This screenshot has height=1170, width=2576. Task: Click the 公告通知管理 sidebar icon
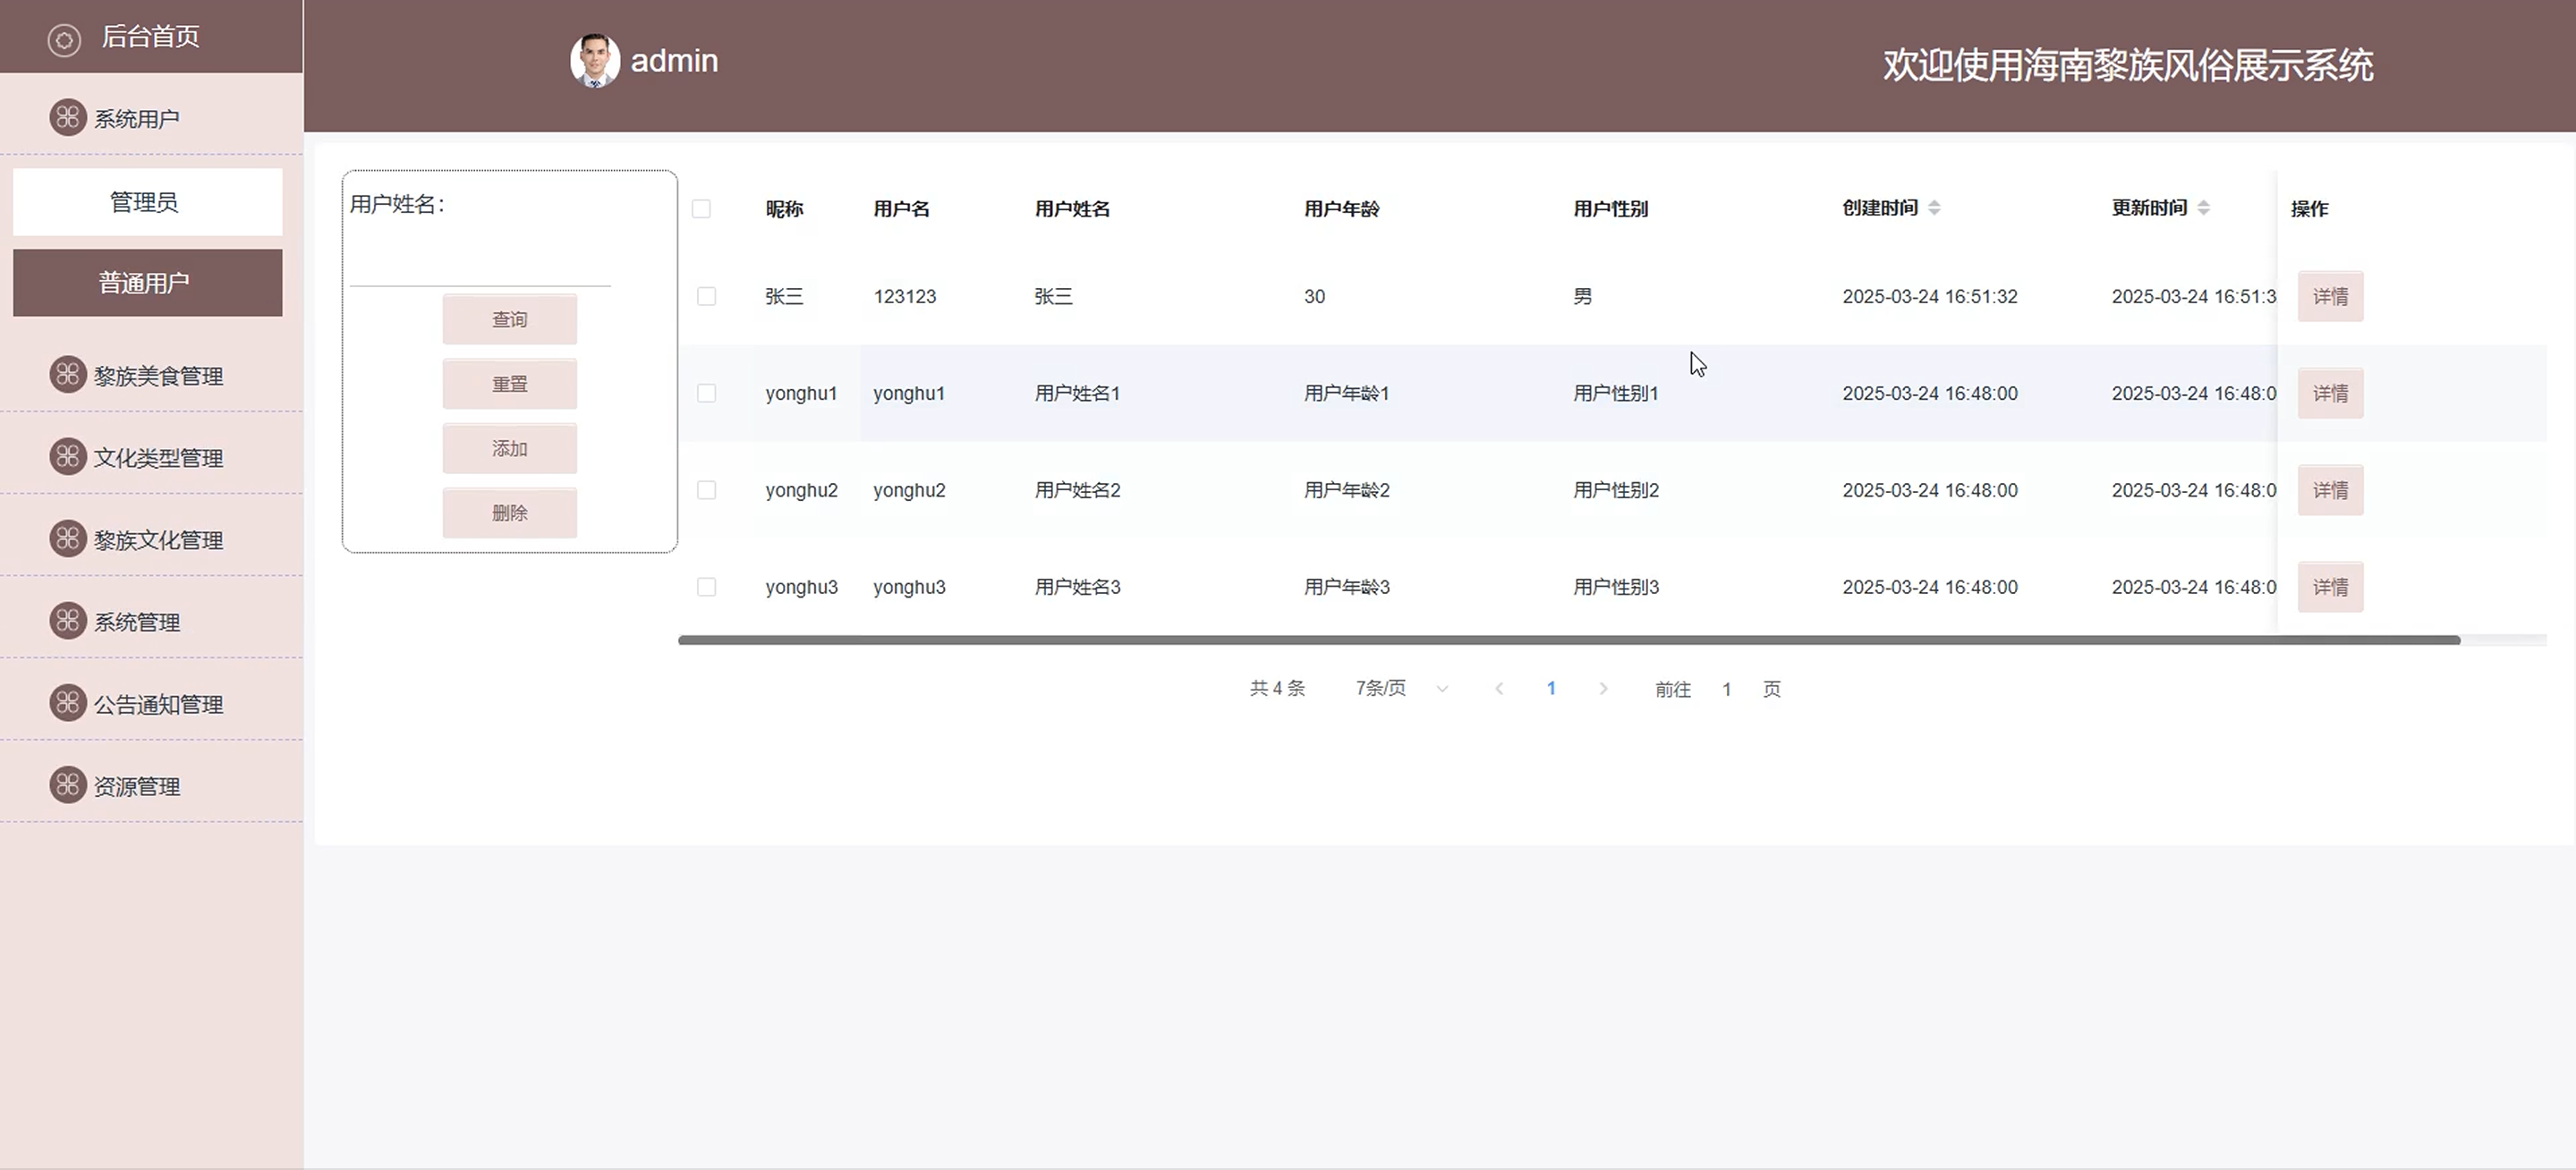coord(67,703)
